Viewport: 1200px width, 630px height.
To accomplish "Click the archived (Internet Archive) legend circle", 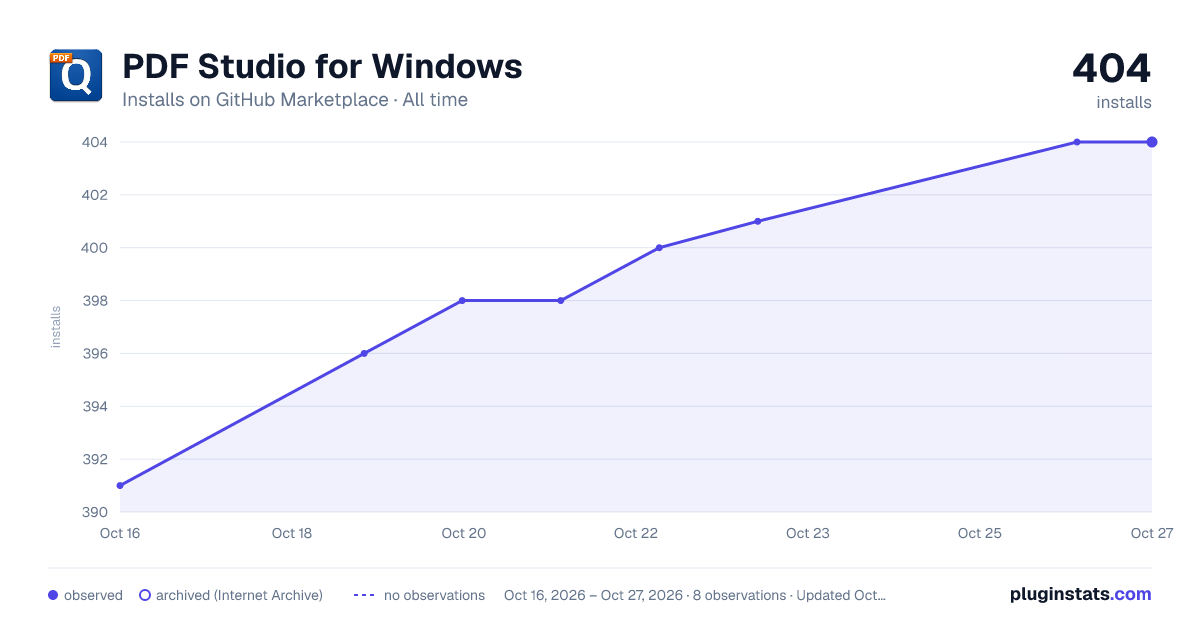I will (145, 595).
